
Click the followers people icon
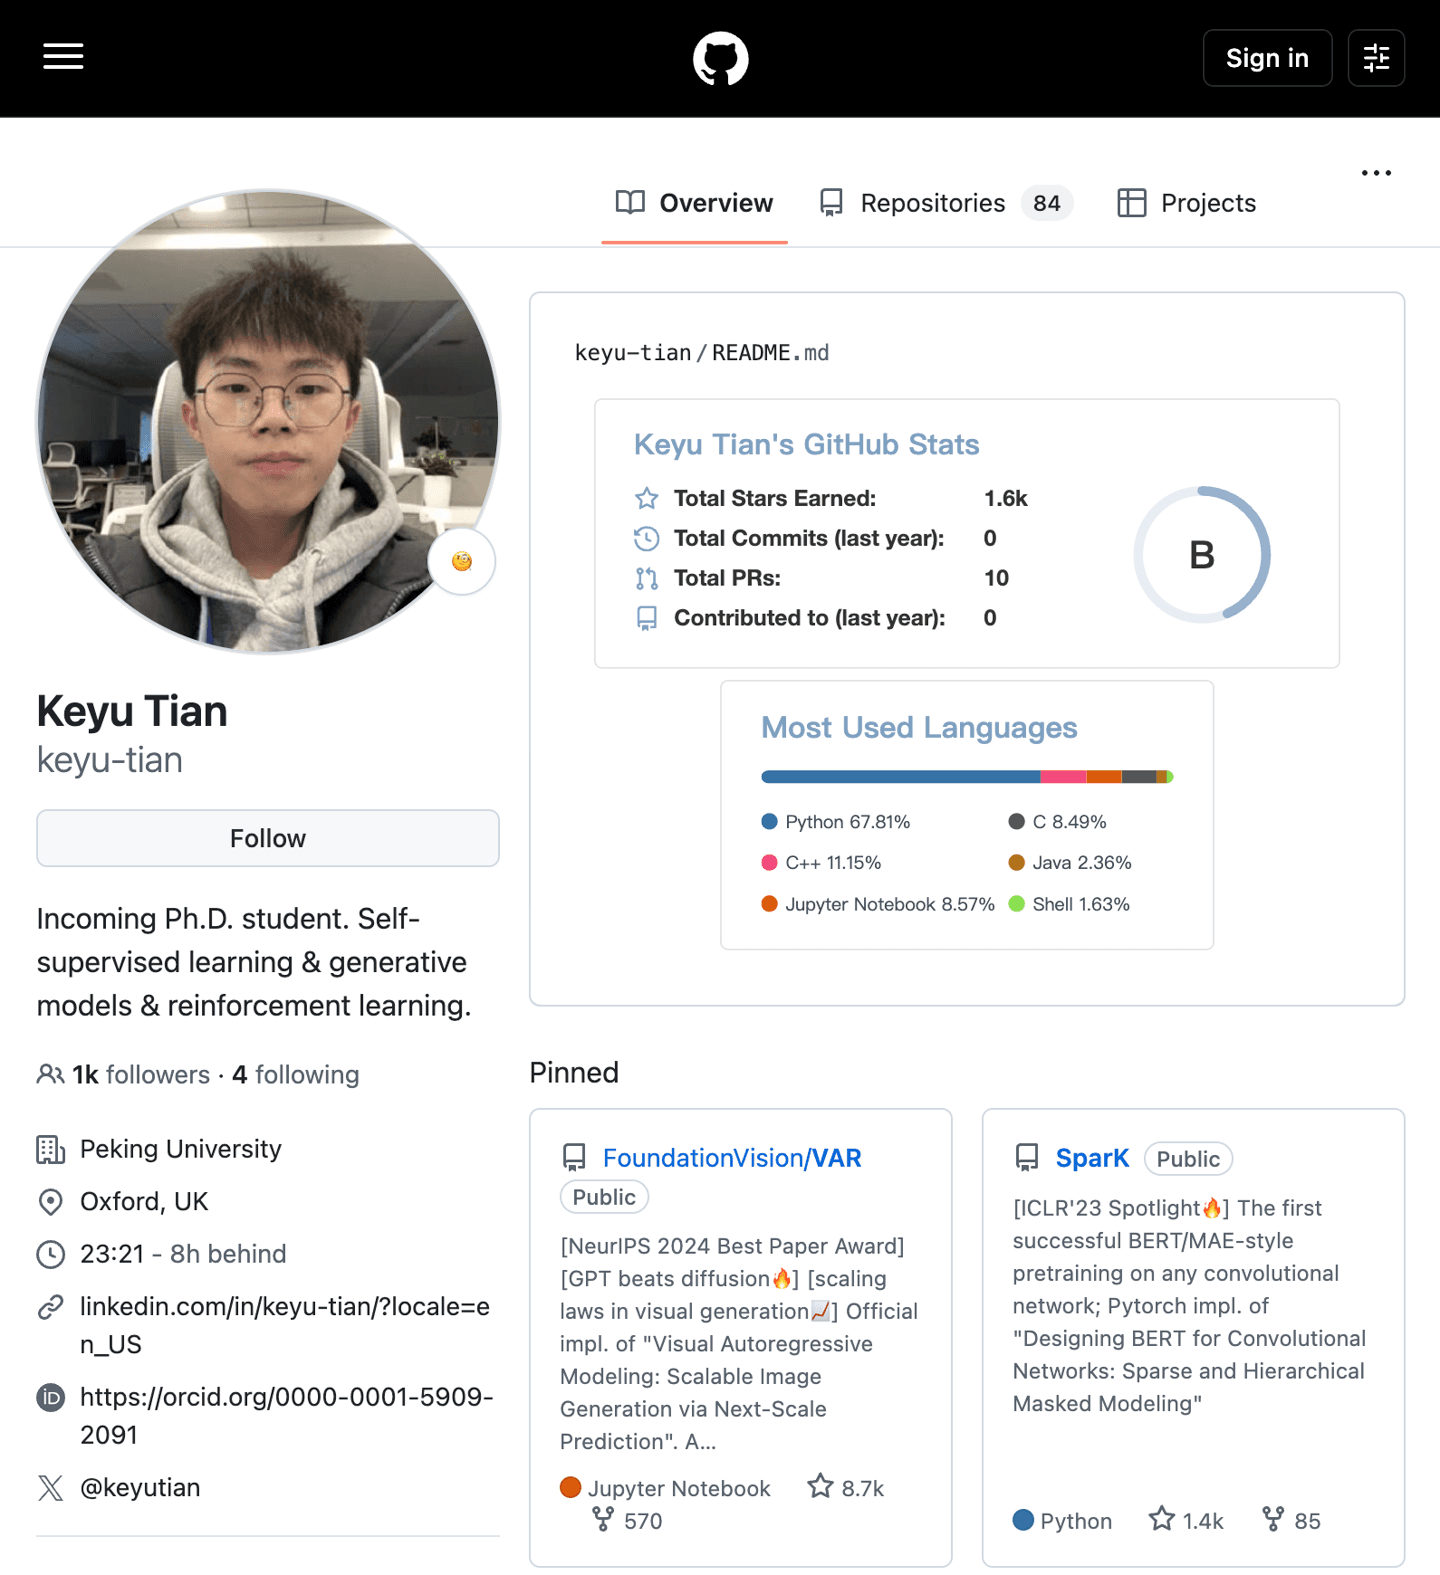click(50, 1075)
